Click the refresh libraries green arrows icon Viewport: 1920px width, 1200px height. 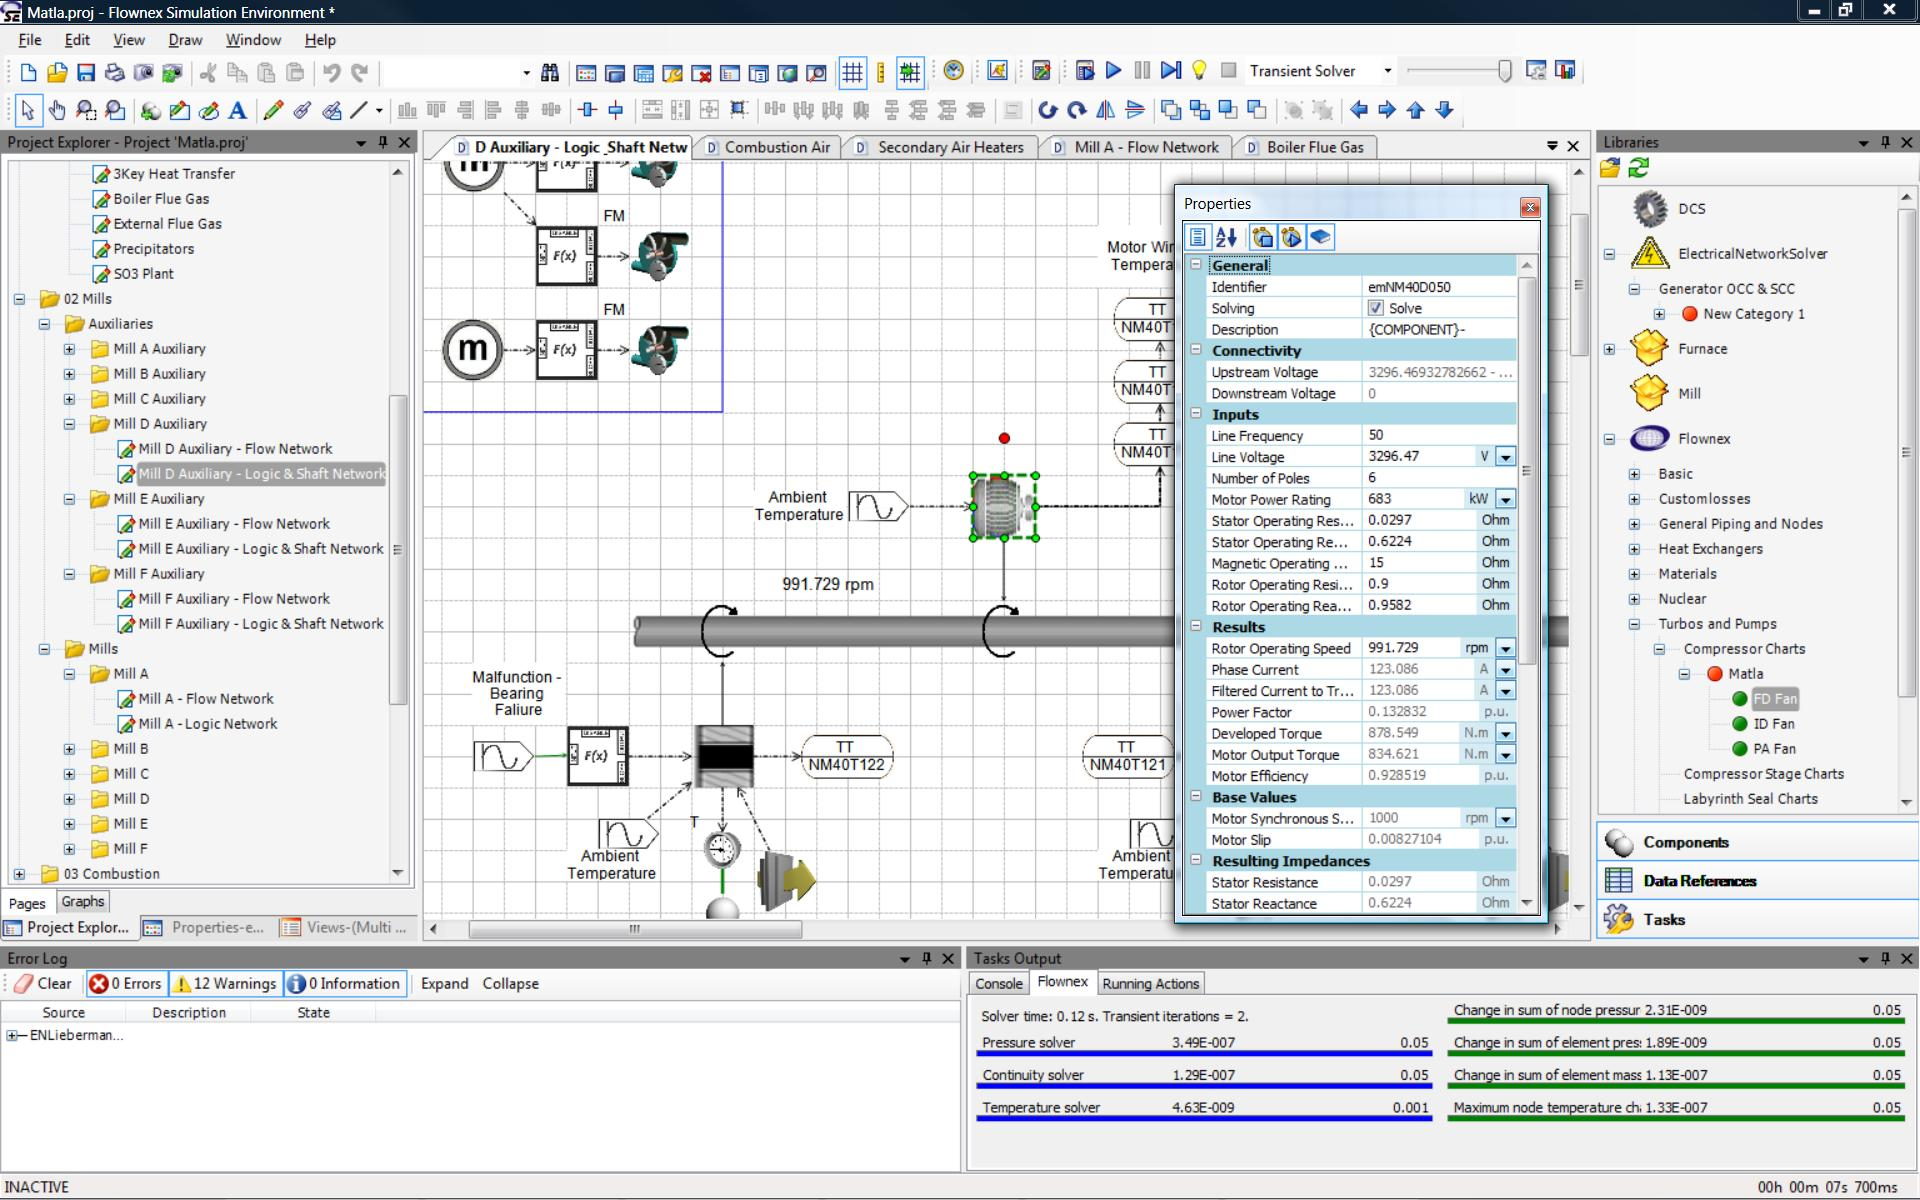point(1638,168)
